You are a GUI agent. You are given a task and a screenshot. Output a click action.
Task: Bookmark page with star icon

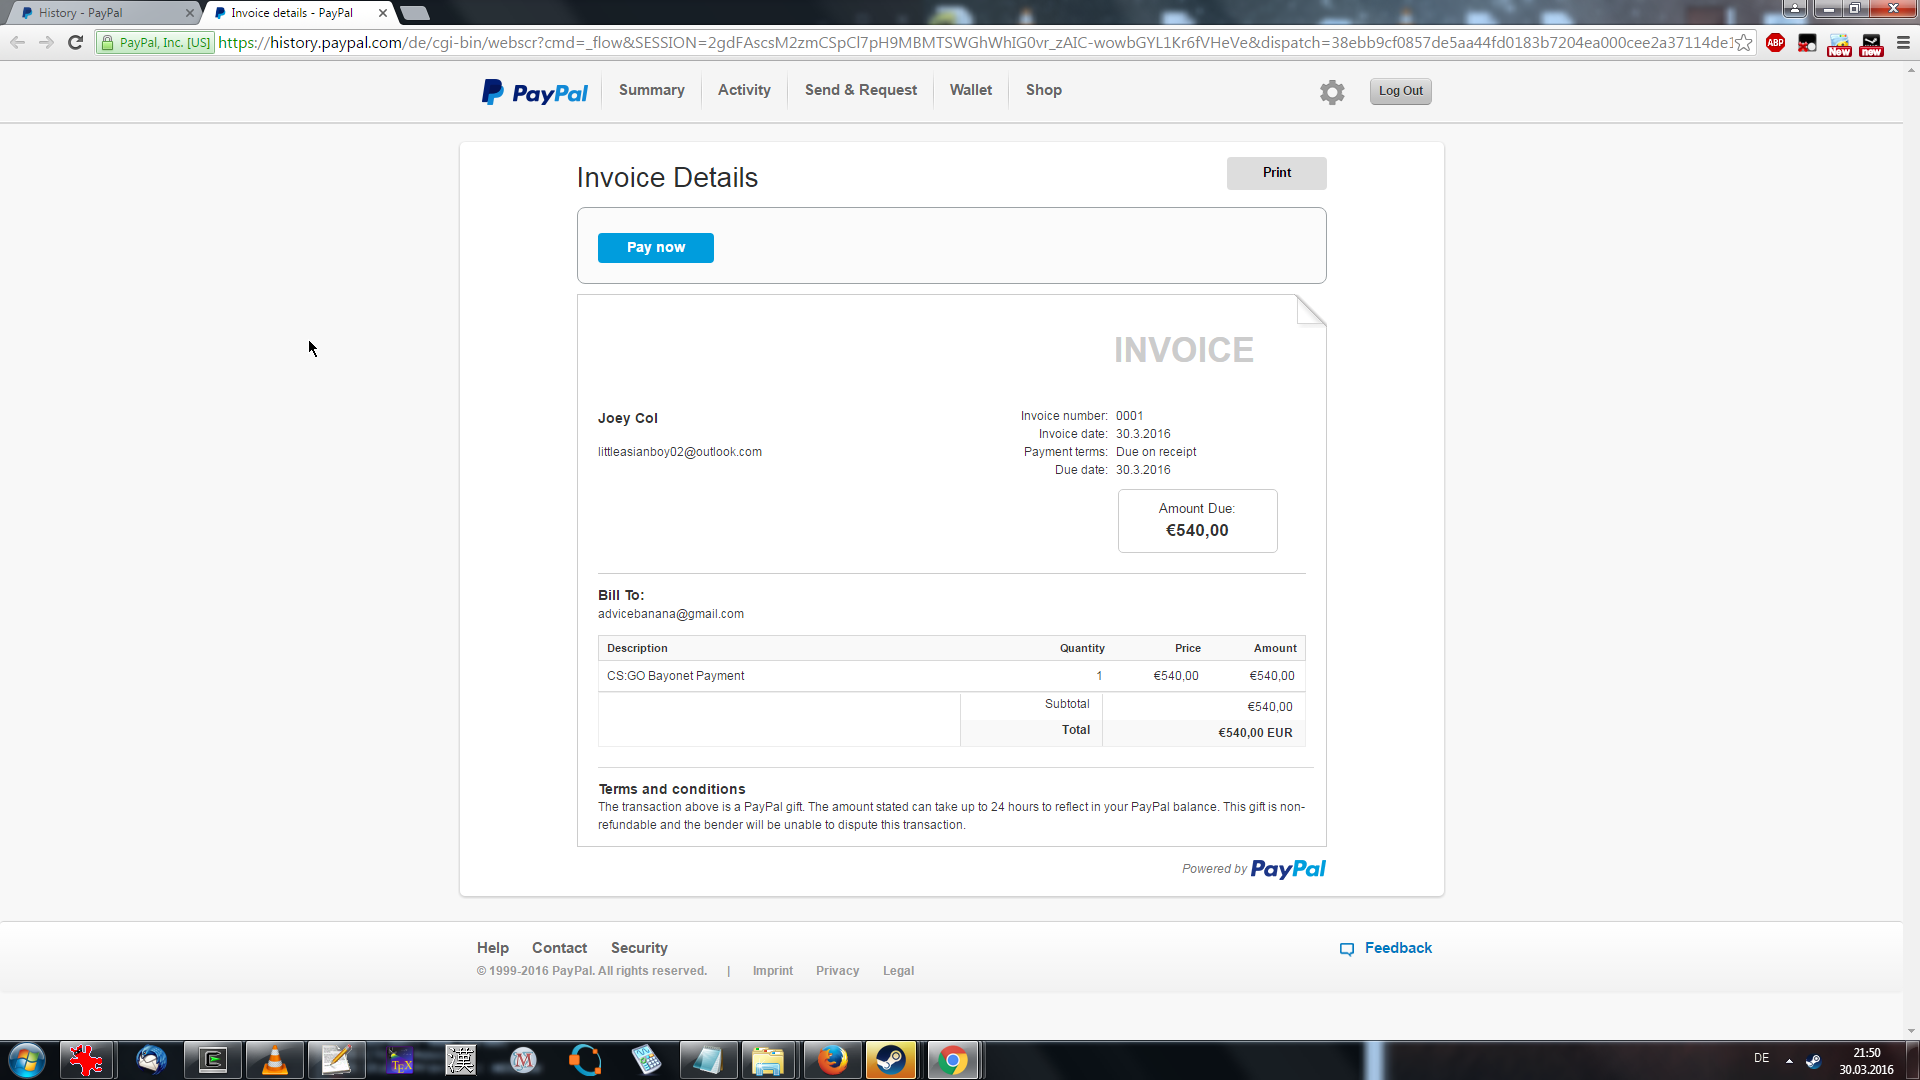[1744, 43]
